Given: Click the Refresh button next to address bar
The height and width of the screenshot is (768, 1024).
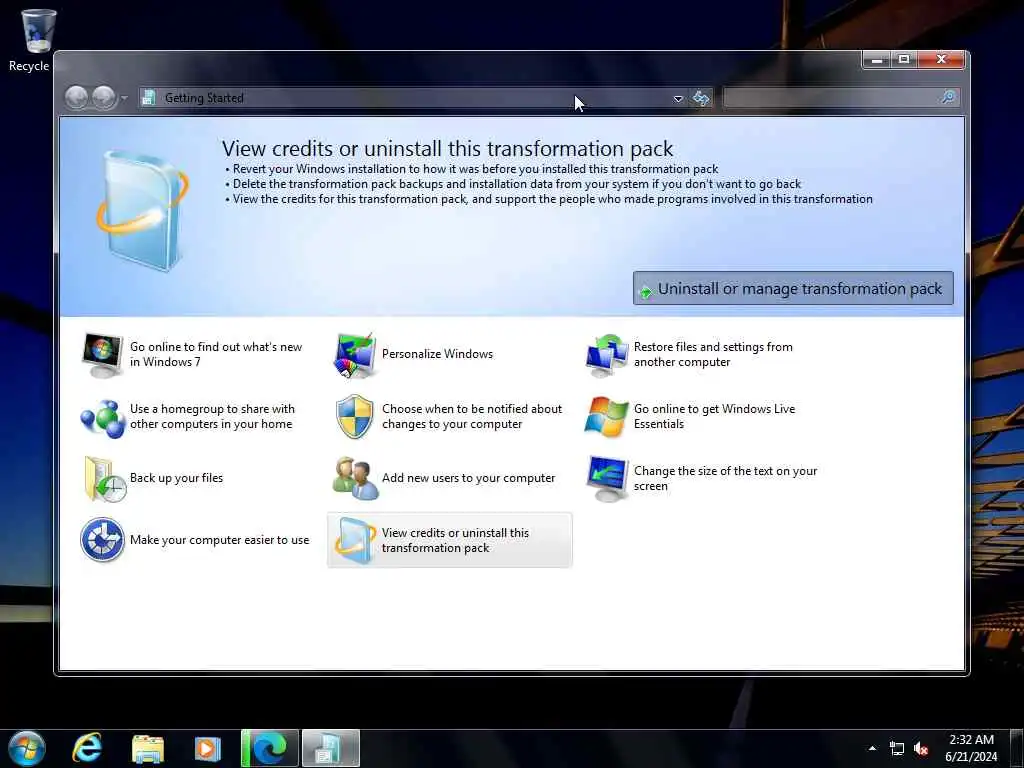Looking at the screenshot, I should pyautogui.click(x=701, y=98).
